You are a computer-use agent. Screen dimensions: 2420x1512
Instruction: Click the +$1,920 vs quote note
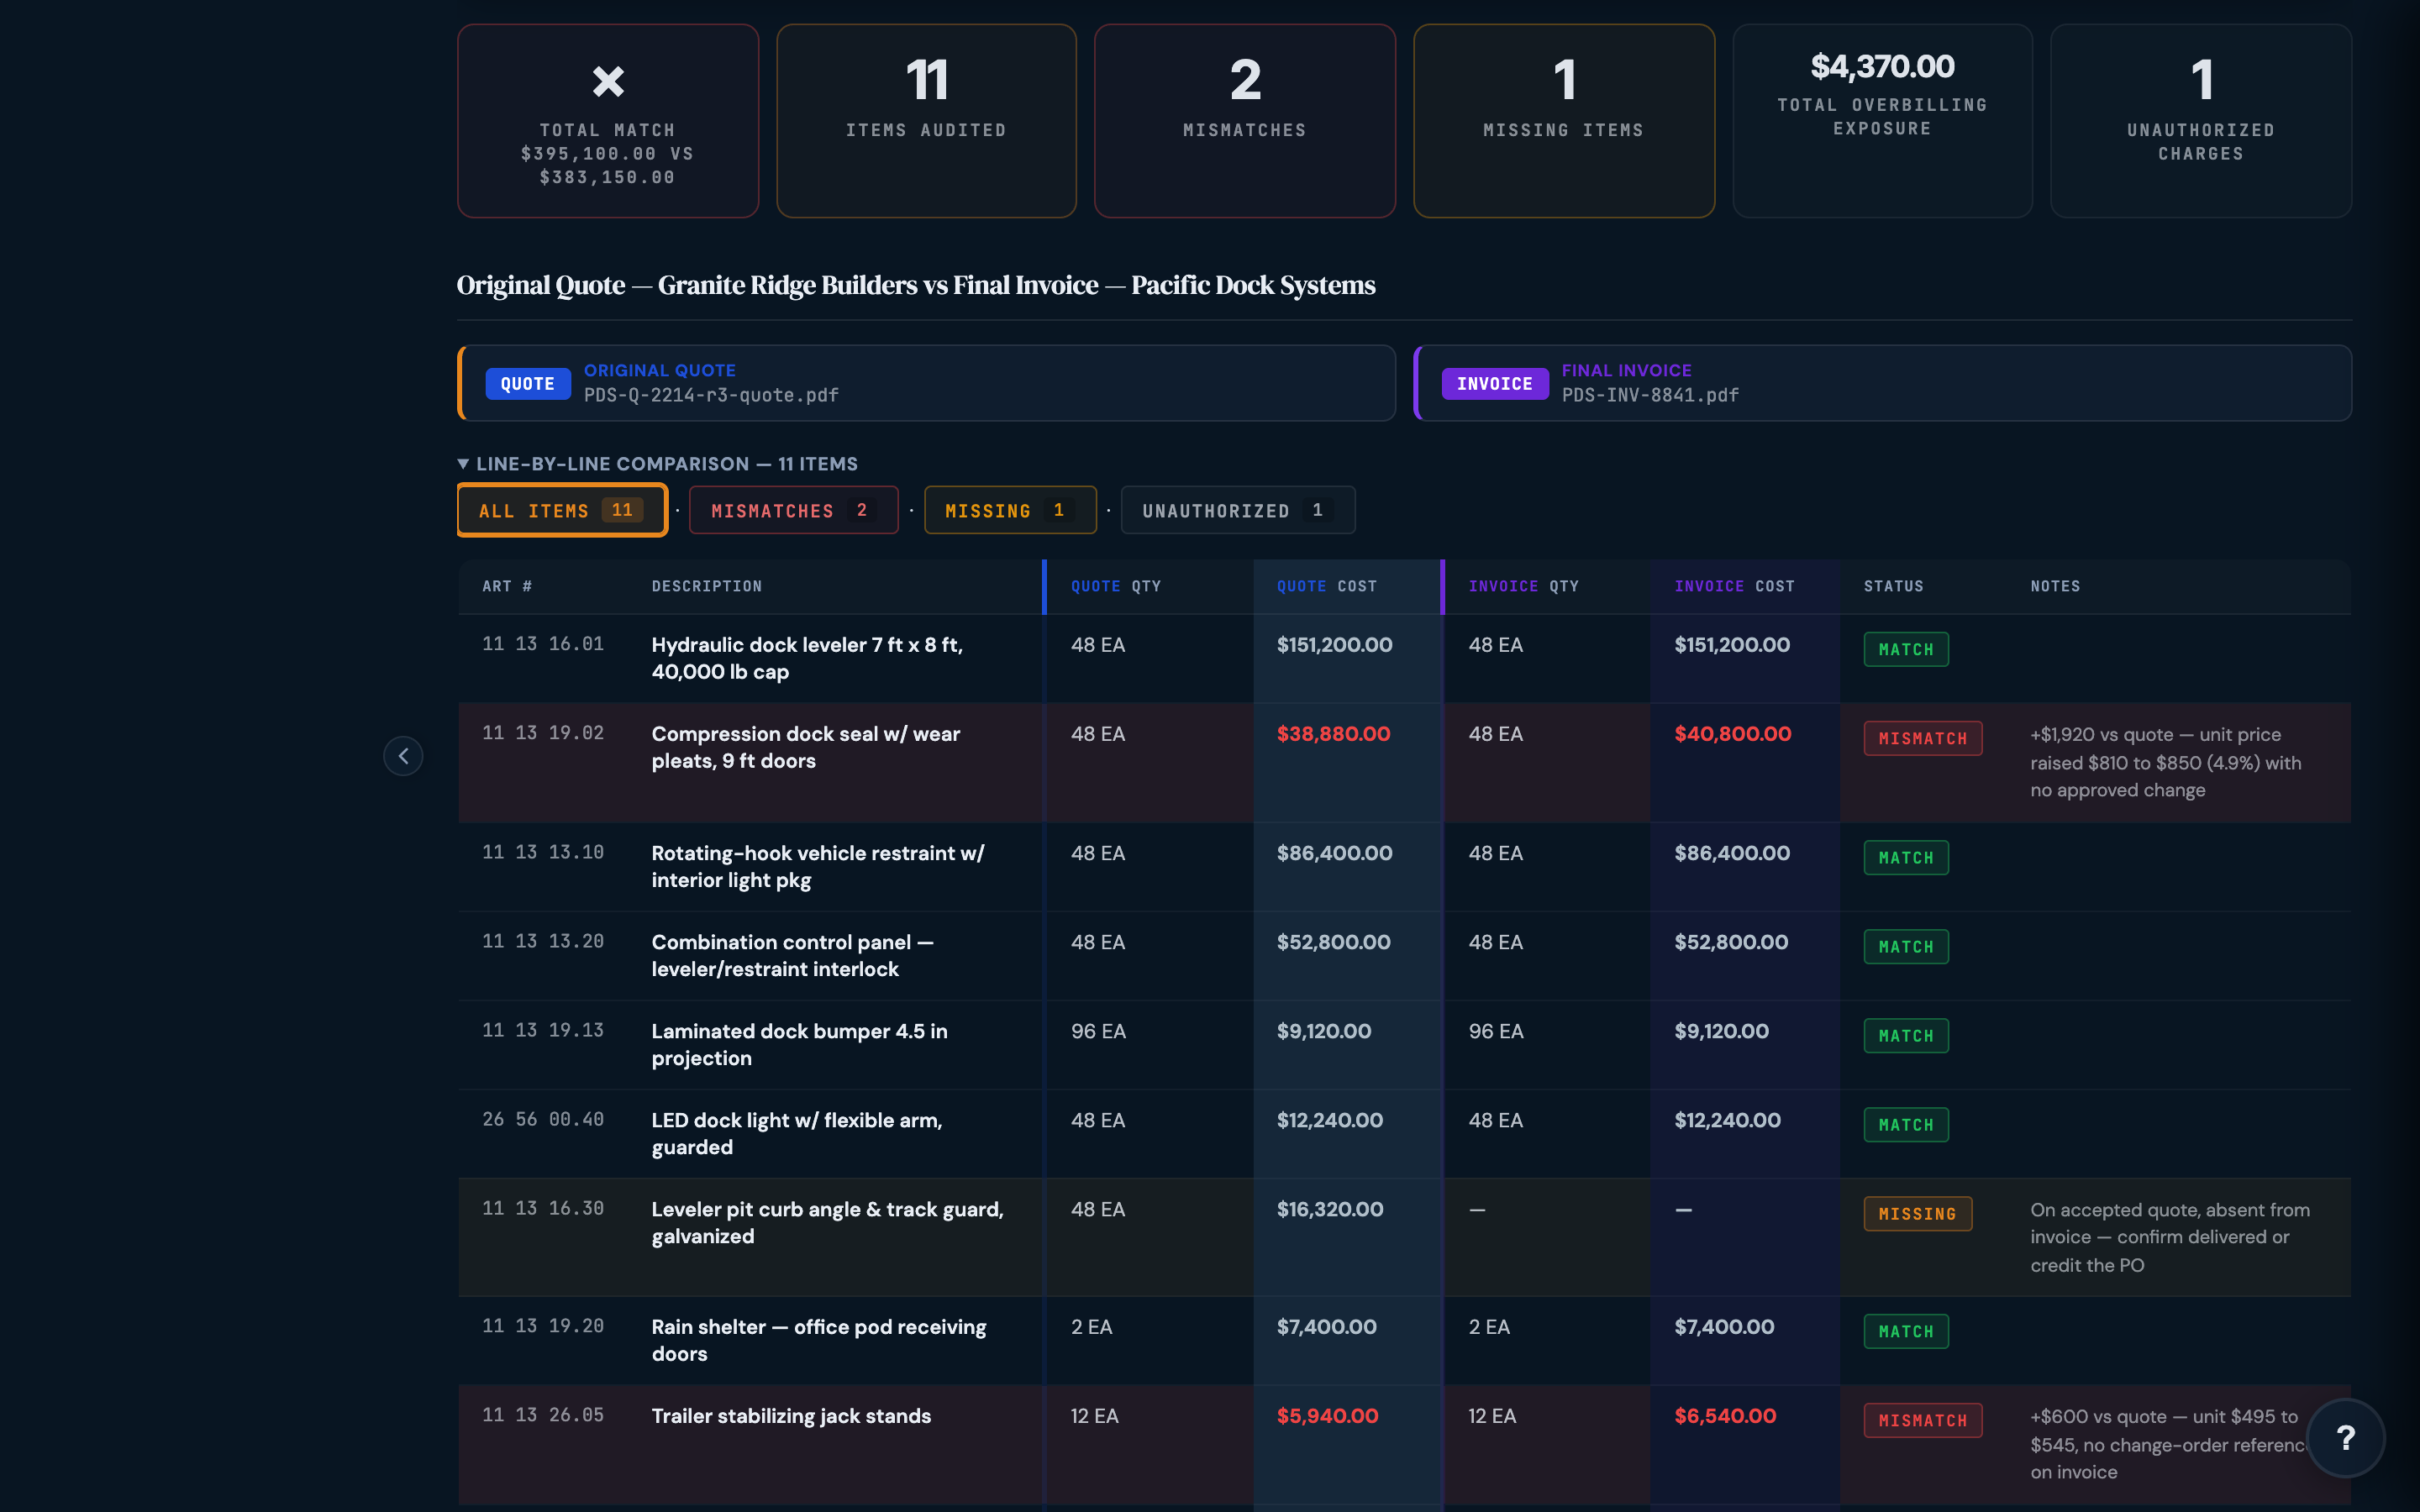pos(2166,763)
